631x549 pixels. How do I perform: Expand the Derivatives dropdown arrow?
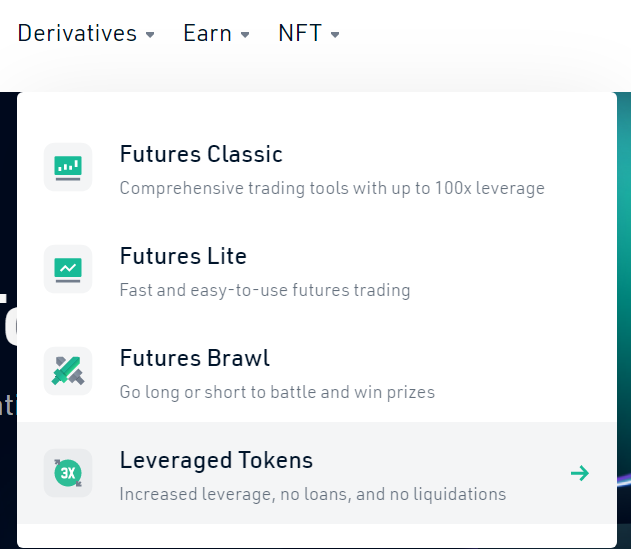click(x=150, y=35)
